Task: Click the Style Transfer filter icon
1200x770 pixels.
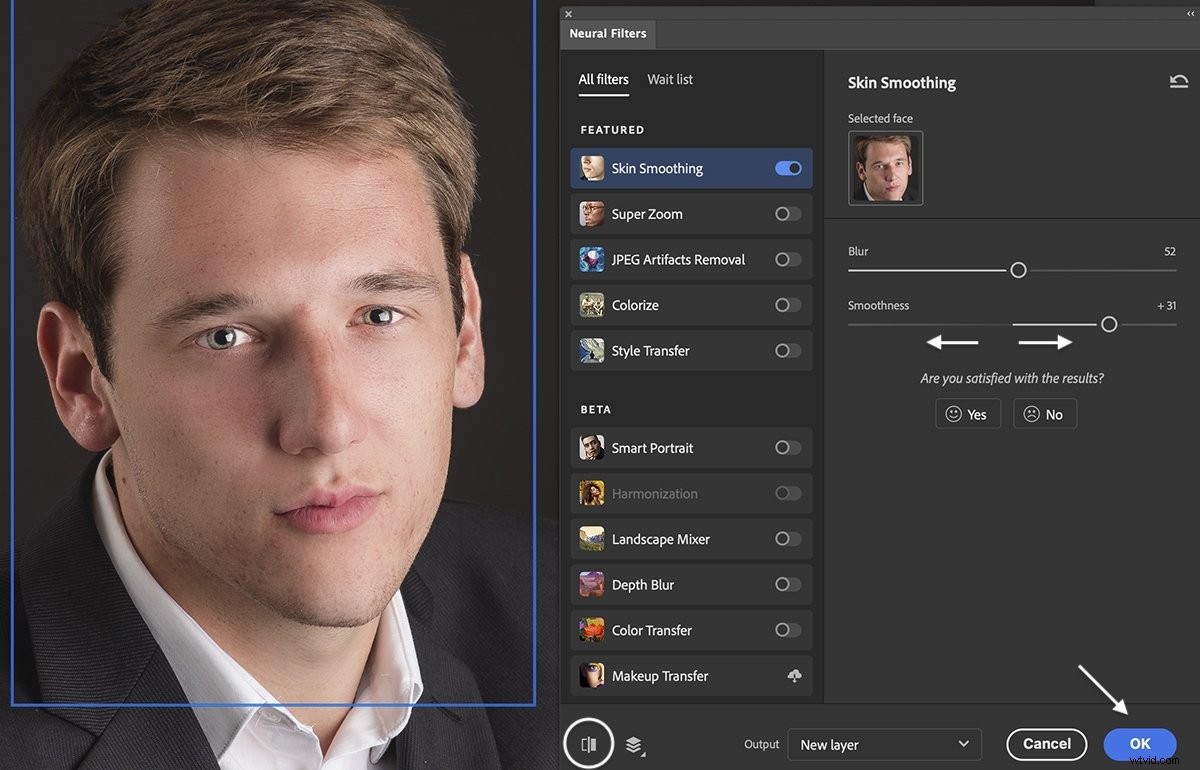Action: (x=591, y=350)
